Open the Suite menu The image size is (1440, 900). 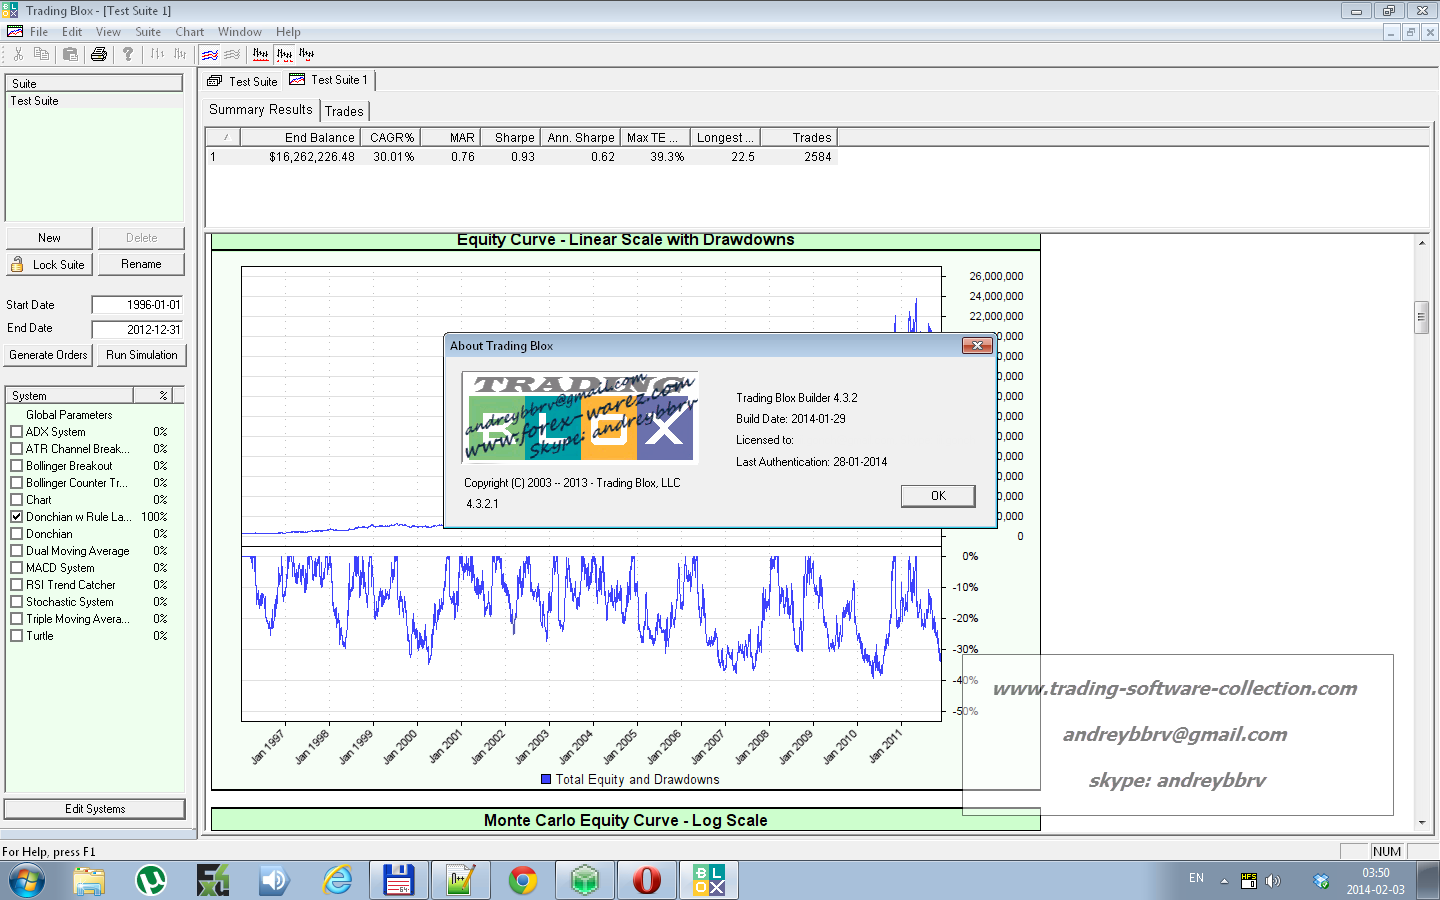pyautogui.click(x=148, y=32)
